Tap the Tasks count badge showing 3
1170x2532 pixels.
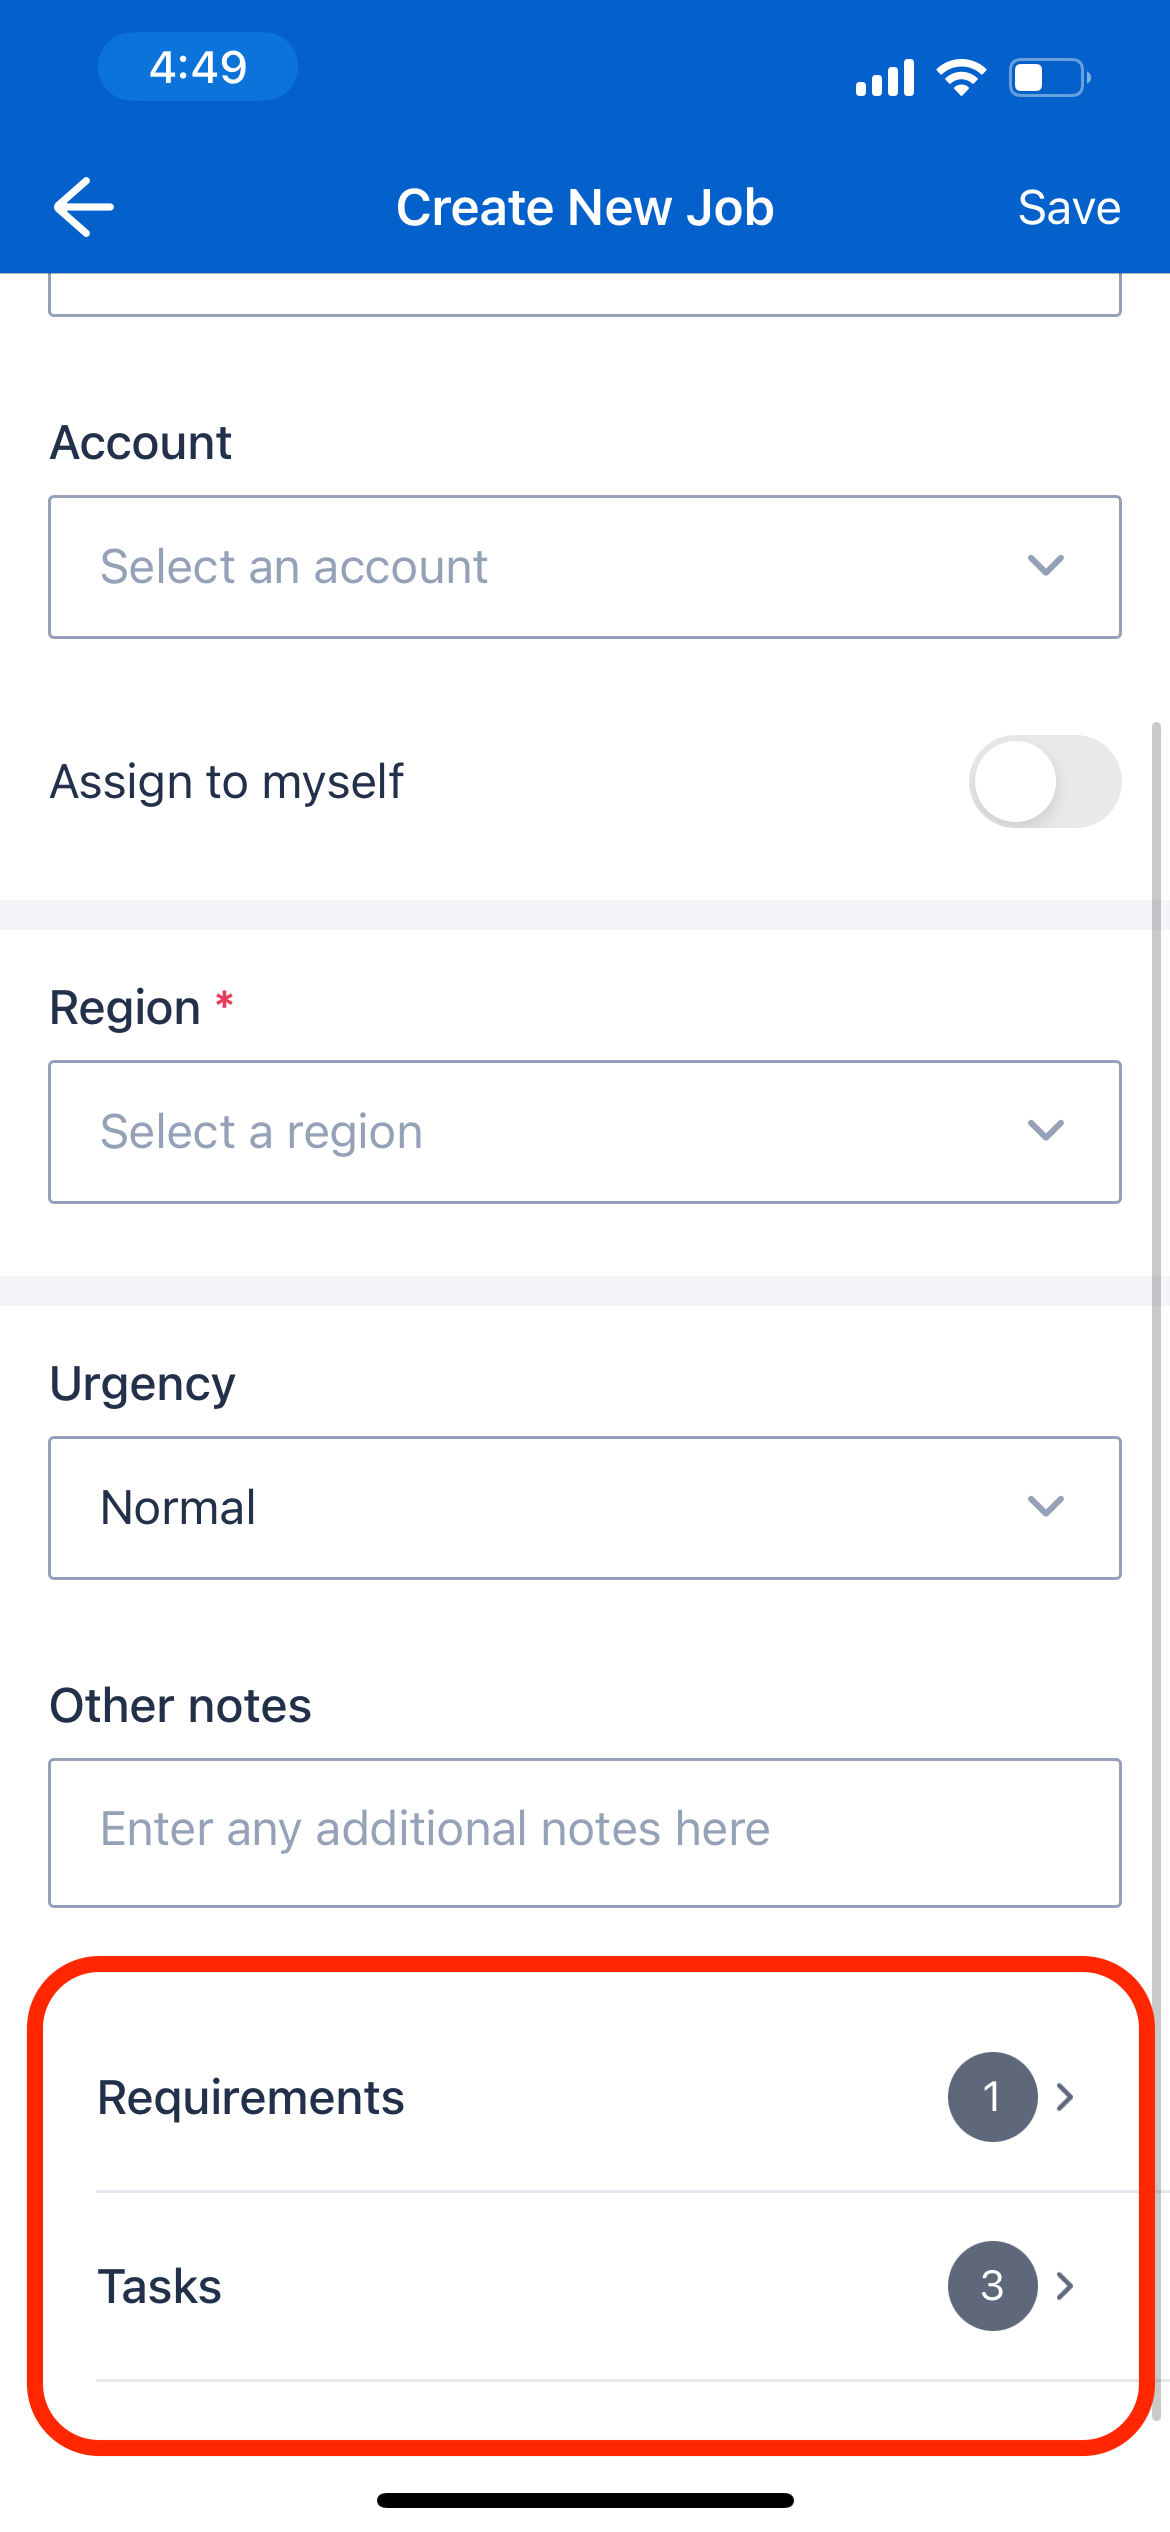click(992, 2286)
